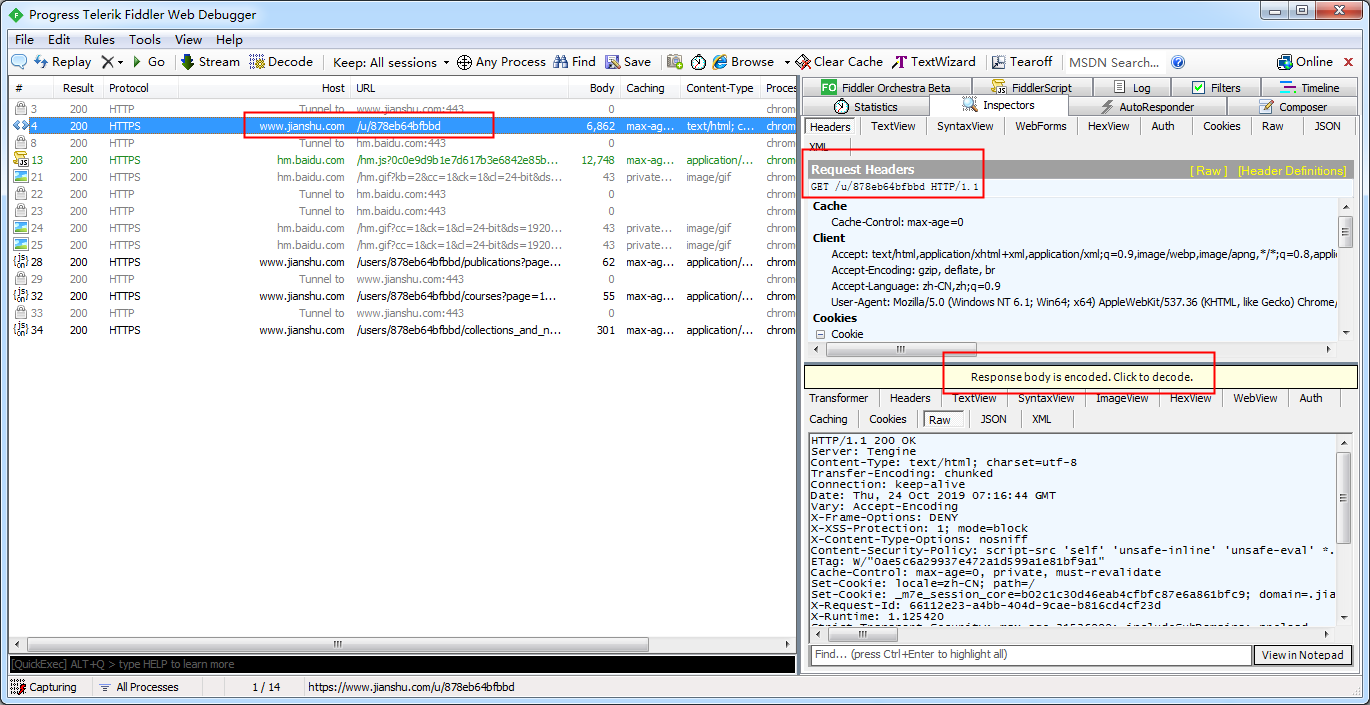This screenshot has height=705, width=1370.
Task: Click into the MSDN Search field
Action: tap(1113, 62)
